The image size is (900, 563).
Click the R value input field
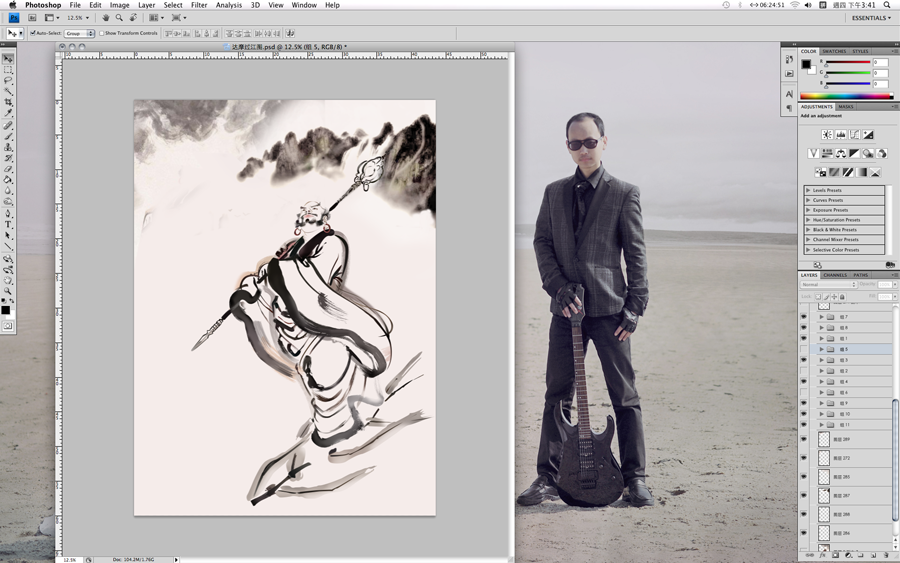pos(880,62)
